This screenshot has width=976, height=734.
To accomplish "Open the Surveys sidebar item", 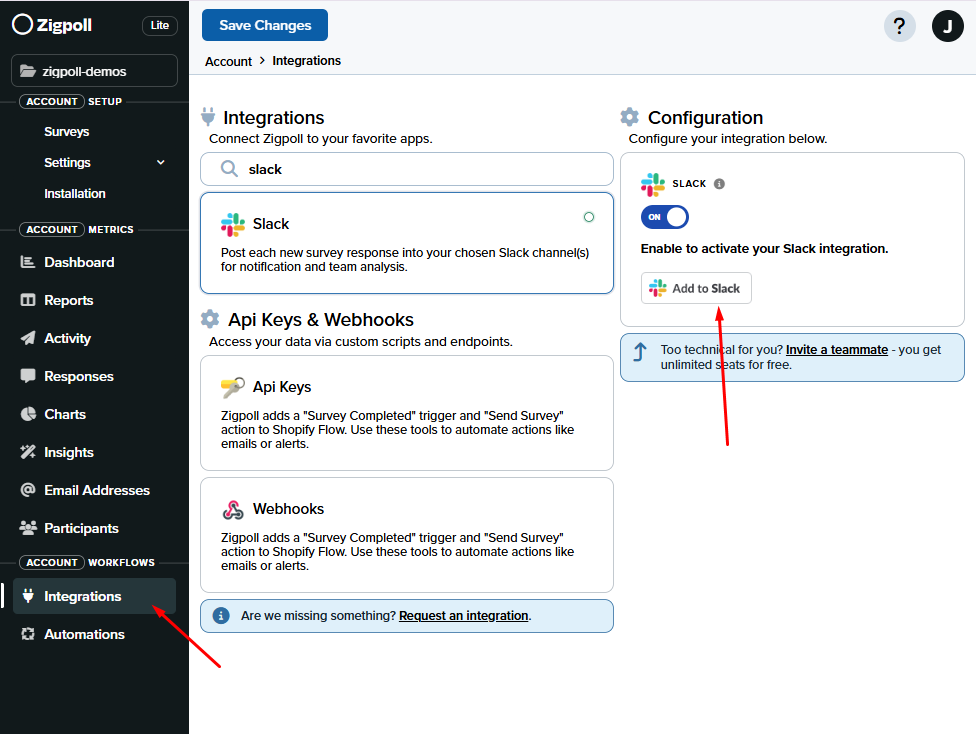I will click(x=66, y=132).
